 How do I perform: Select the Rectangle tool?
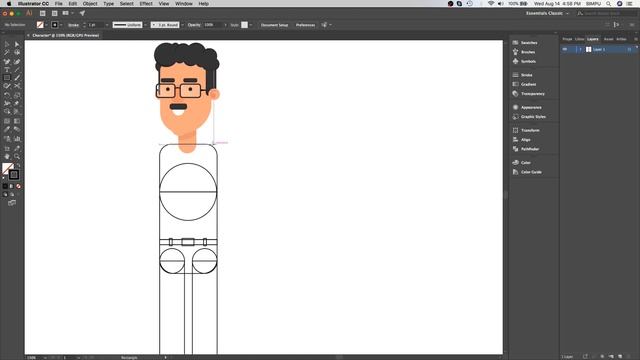(x=7, y=78)
